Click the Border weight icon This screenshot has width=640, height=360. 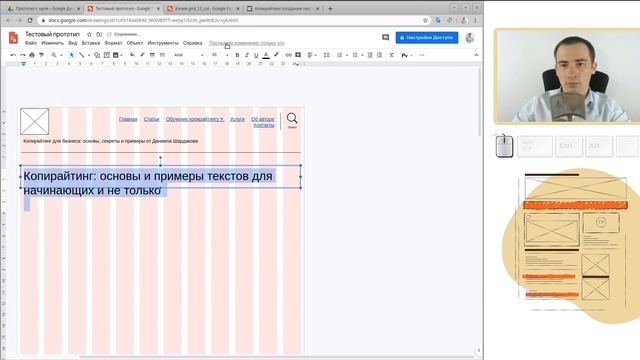pyautogui.click(x=152, y=55)
